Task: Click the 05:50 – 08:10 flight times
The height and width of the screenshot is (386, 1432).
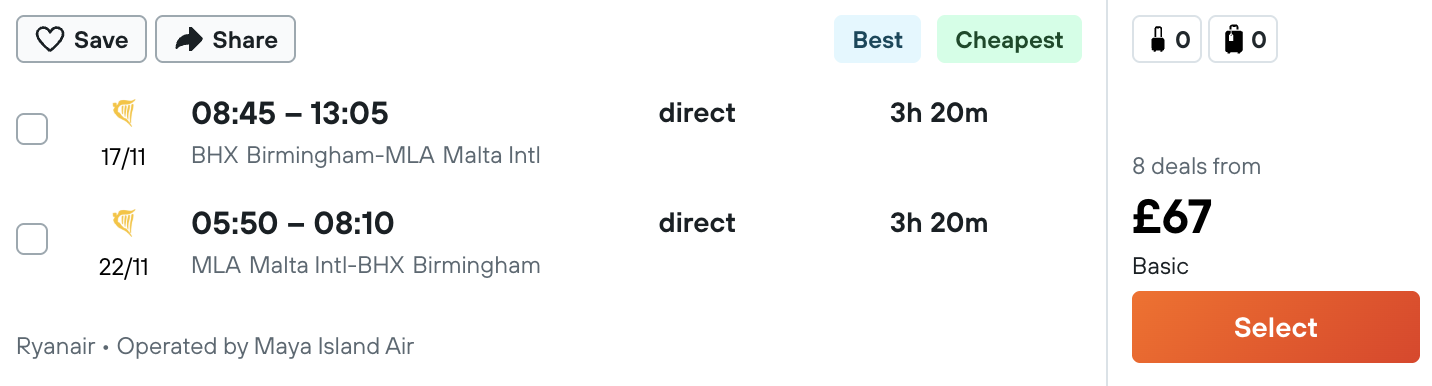Action: [293, 222]
